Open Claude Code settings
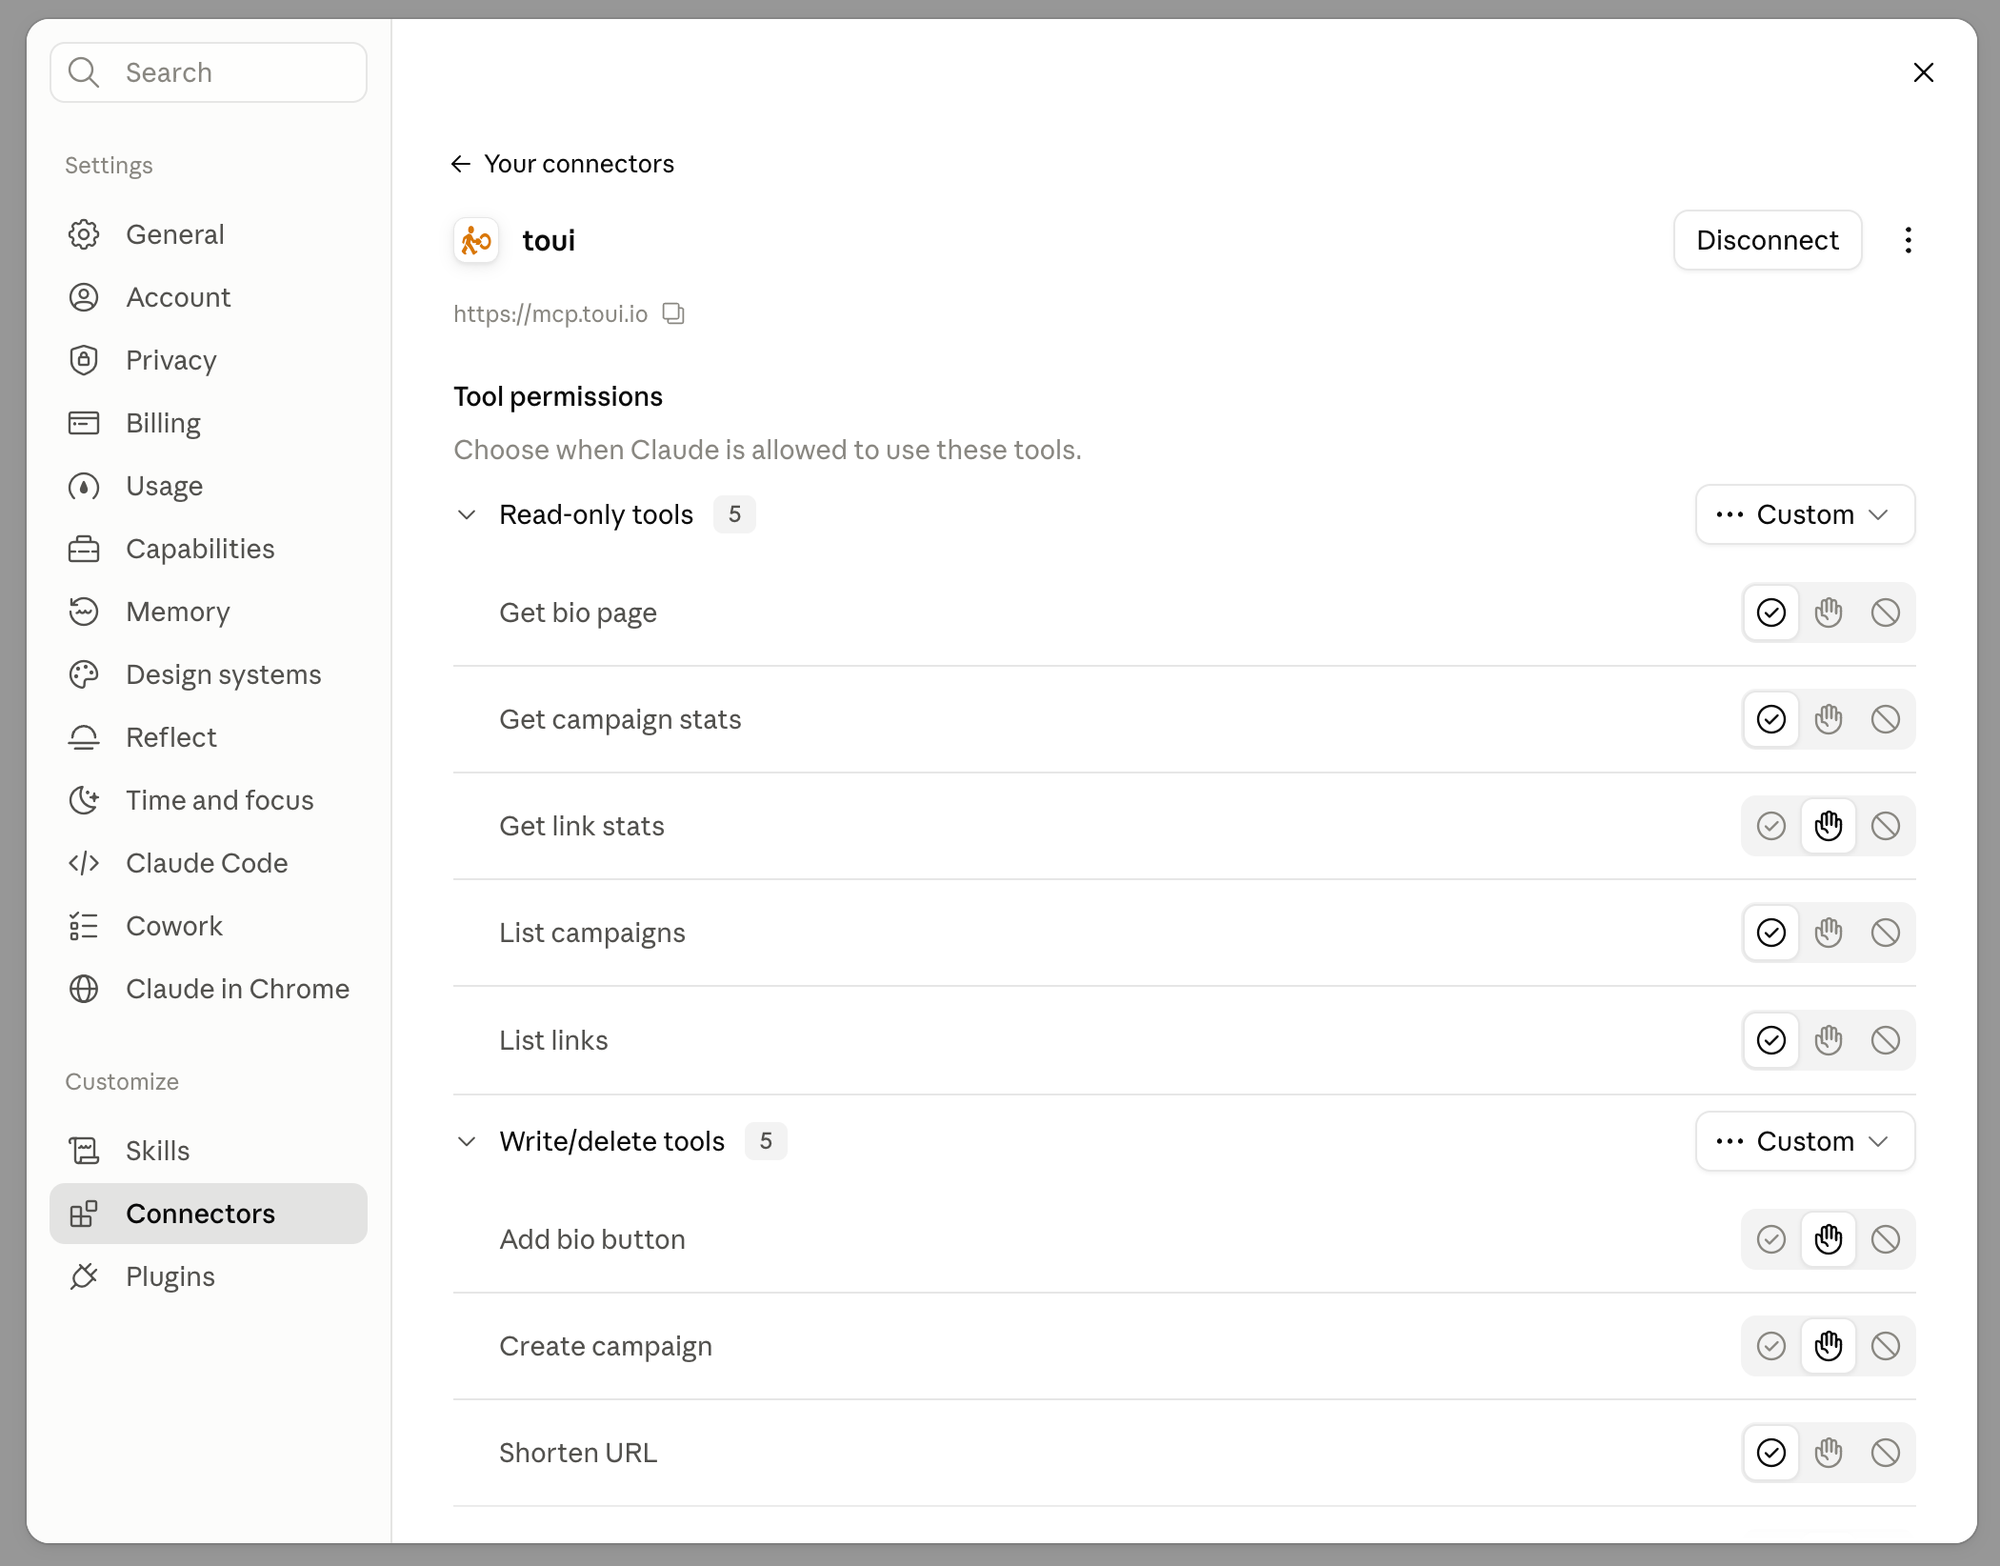This screenshot has width=2000, height=1566. point(208,863)
